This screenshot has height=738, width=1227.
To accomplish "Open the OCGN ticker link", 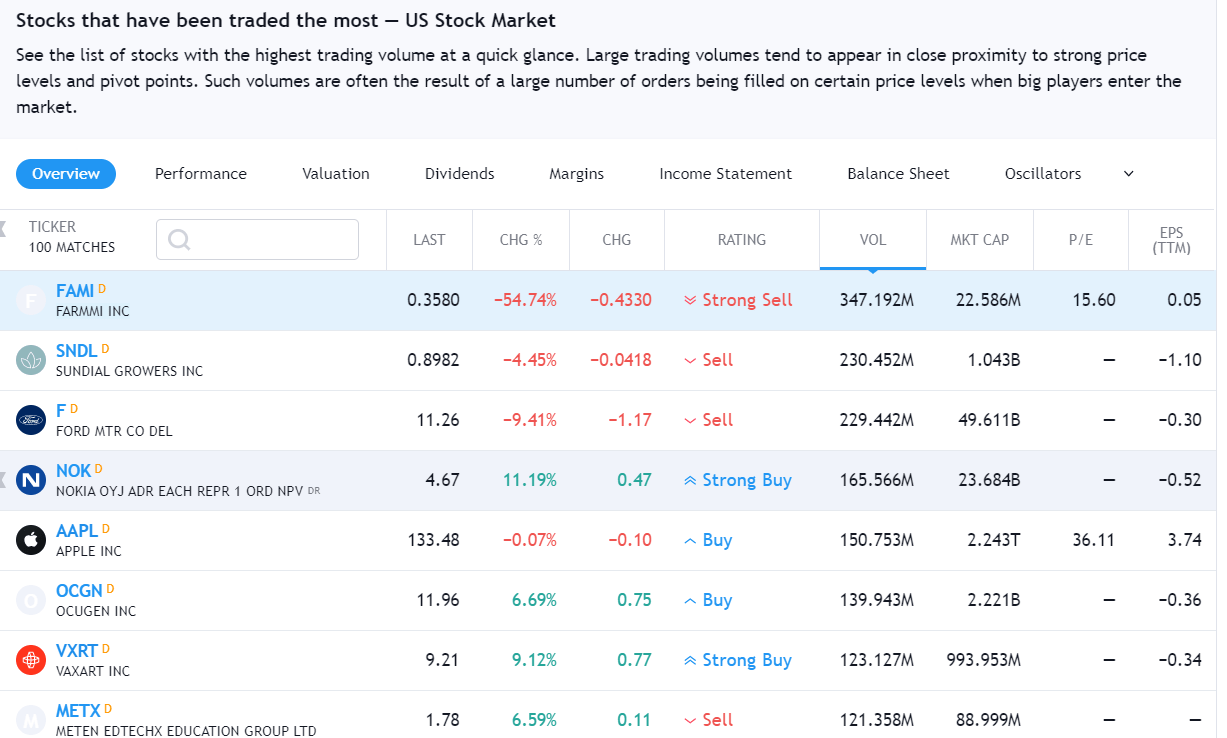I will pyautogui.click(x=79, y=591).
